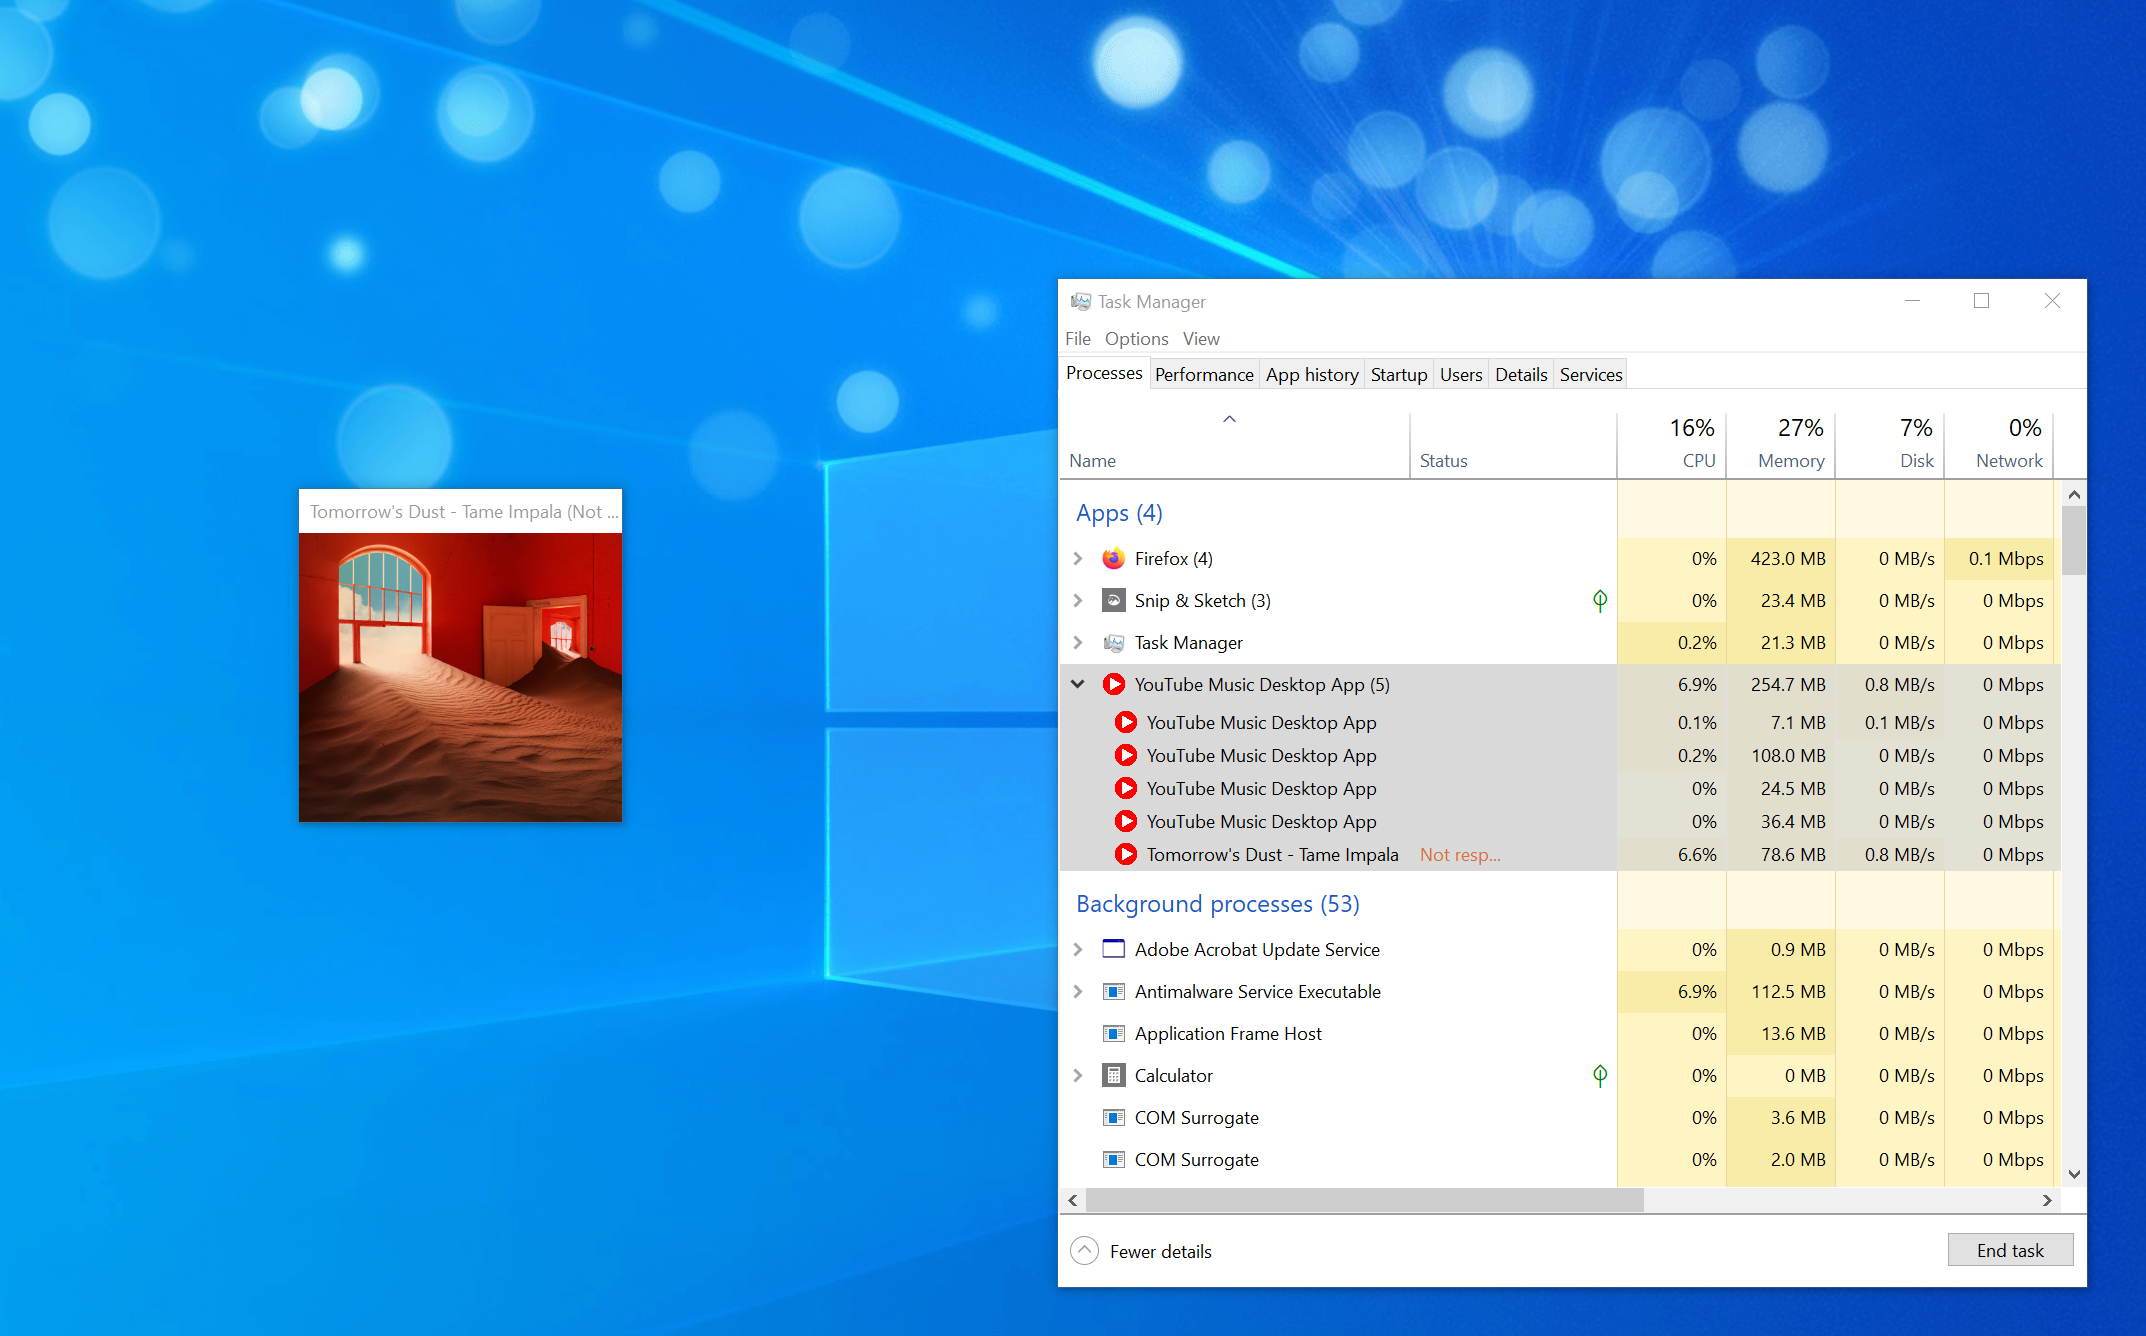This screenshot has height=1336, width=2146.
Task: Click the Calculator process icon
Action: click(x=1113, y=1075)
